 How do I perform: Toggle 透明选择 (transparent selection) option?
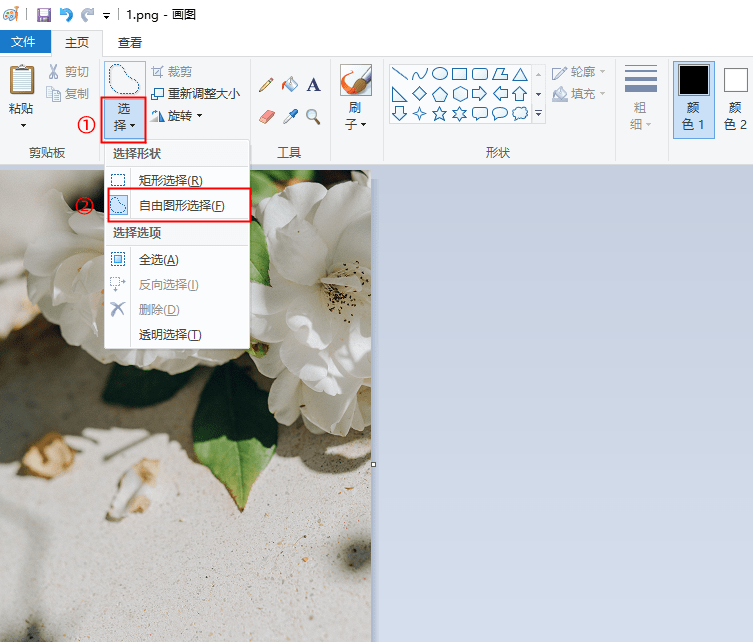tap(169, 335)
